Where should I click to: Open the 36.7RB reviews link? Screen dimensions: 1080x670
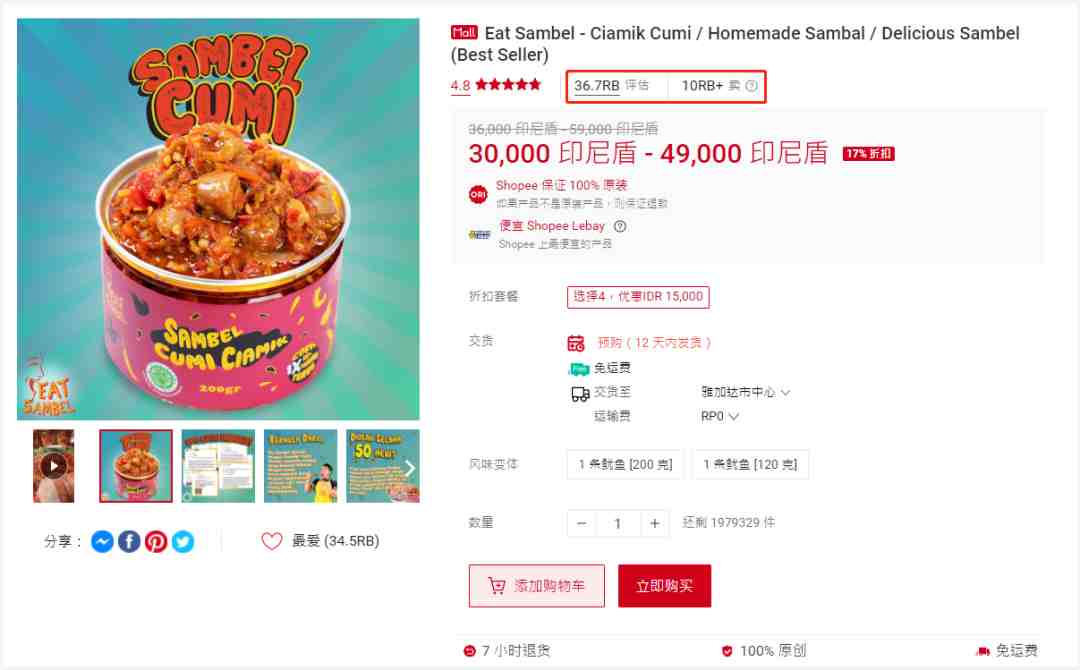[612, 86]
